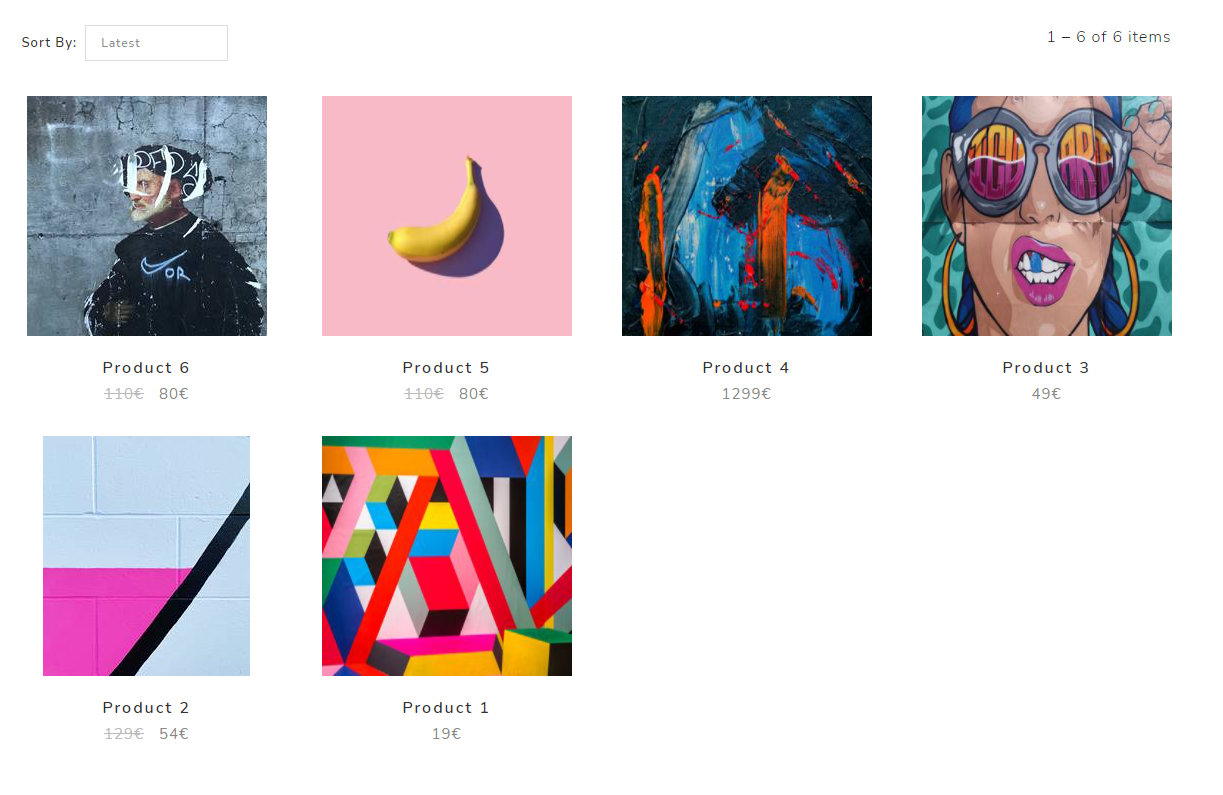Click the Product 6 title link
Image resolution: width=1223 pixels, height=795 pixels.
146,368
